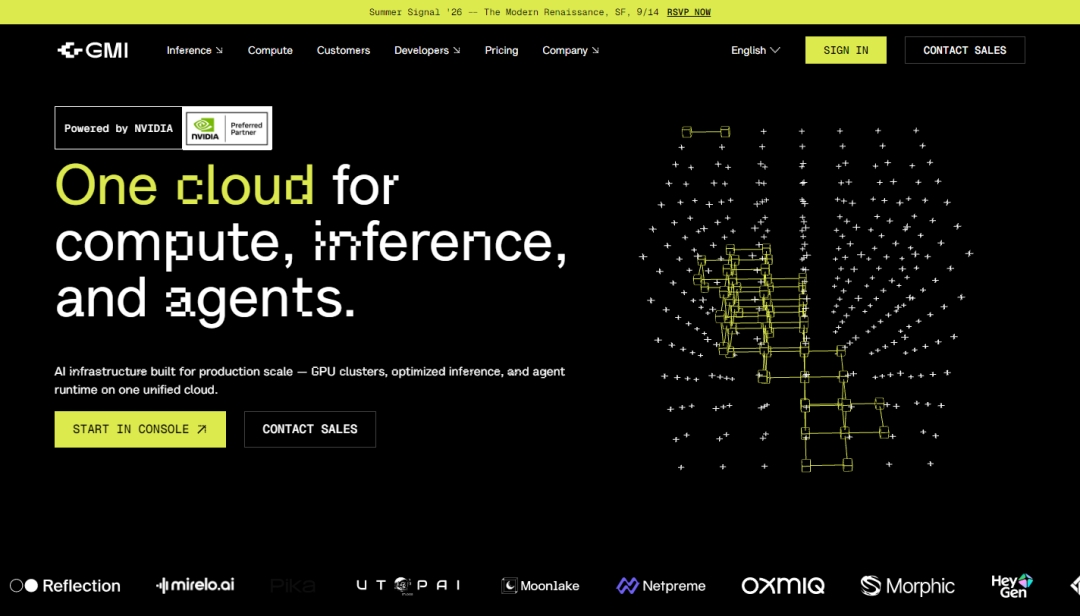The height and width of the screenshot is (616, 1080).
Task: Click the Reflection customer logo
Action: 65,586
